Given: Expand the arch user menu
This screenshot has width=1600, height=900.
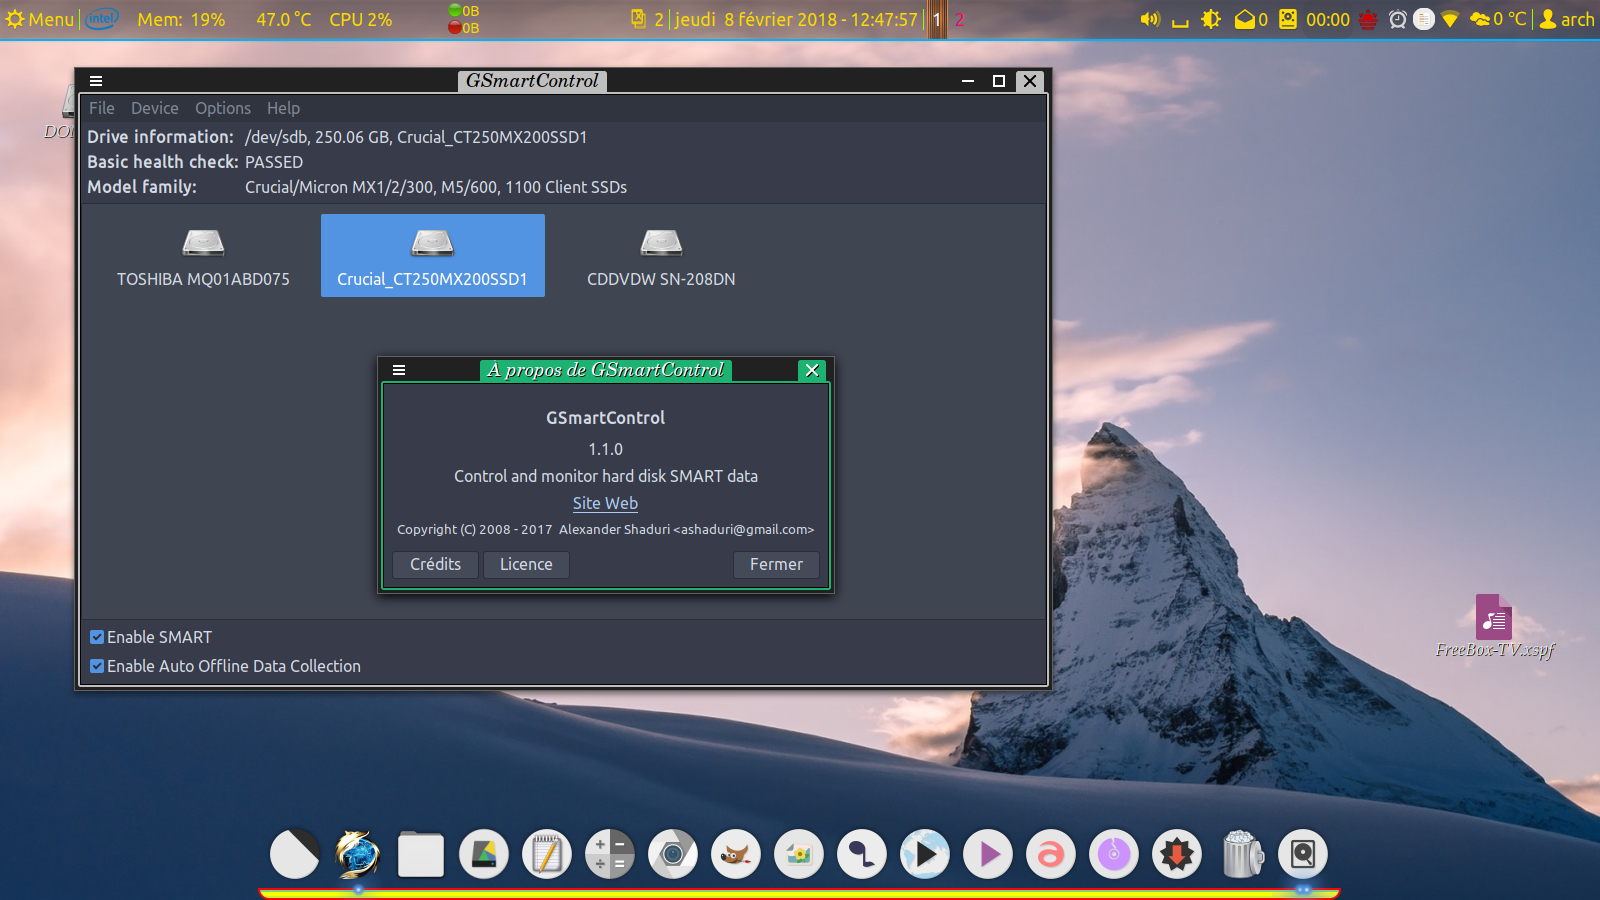Looking at the screenshot, I should (x=1567, y=19).
